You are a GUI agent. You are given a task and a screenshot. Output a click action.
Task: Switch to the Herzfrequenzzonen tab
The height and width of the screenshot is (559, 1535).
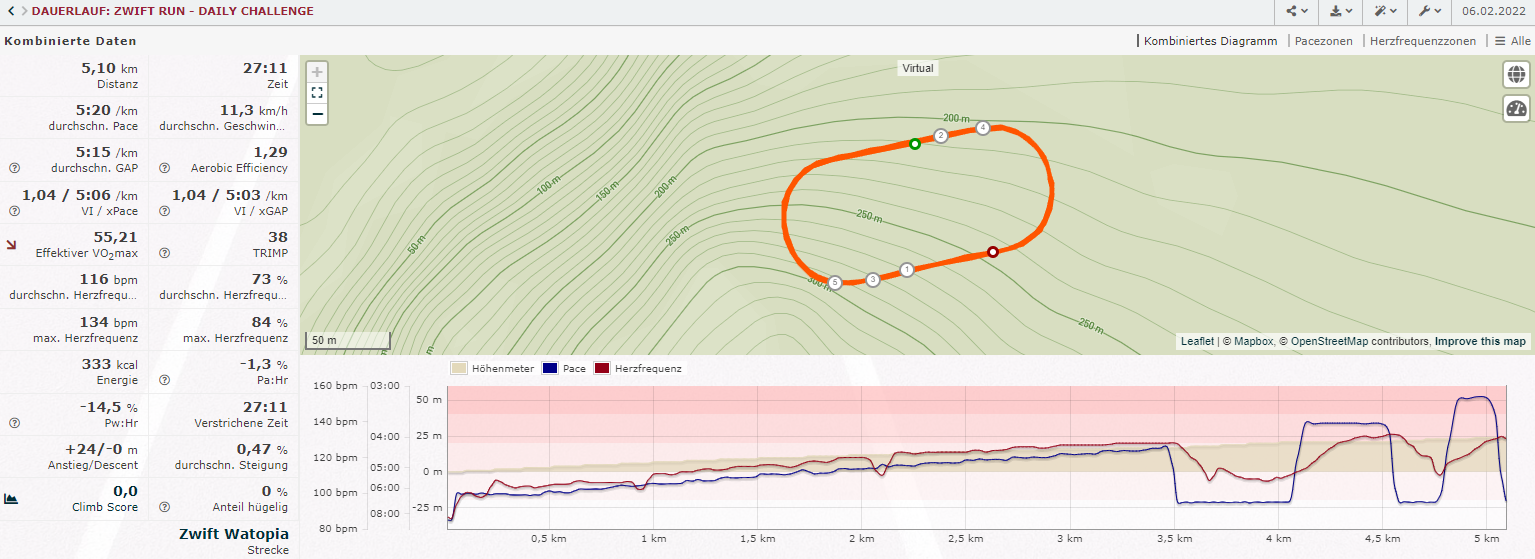click(x=1422, y=41)
